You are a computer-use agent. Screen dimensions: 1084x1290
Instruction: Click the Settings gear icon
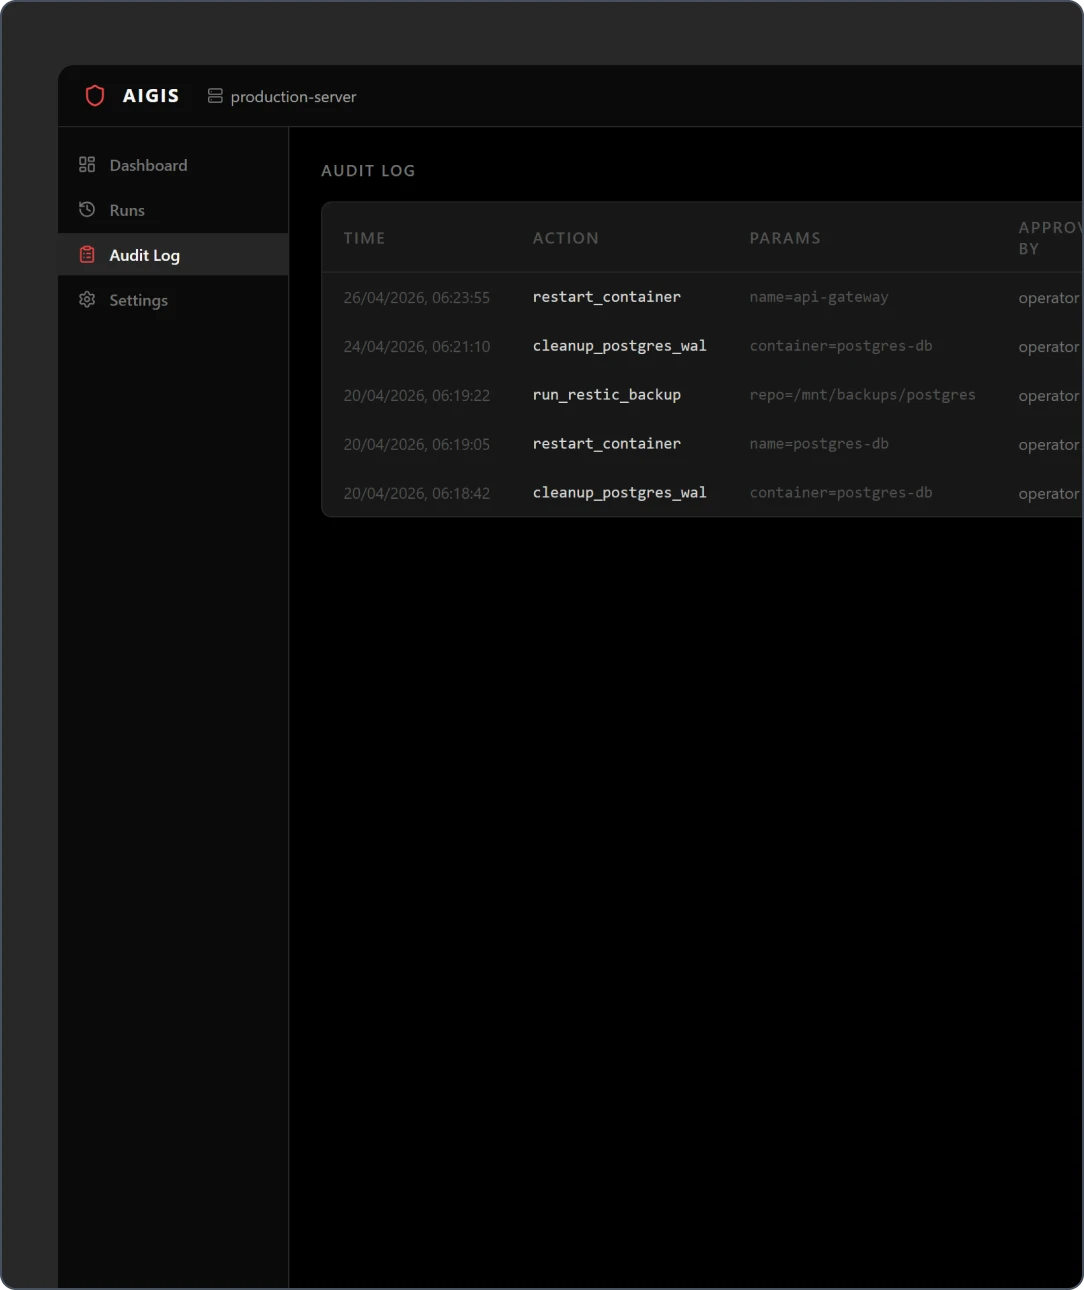coord(87,300)
